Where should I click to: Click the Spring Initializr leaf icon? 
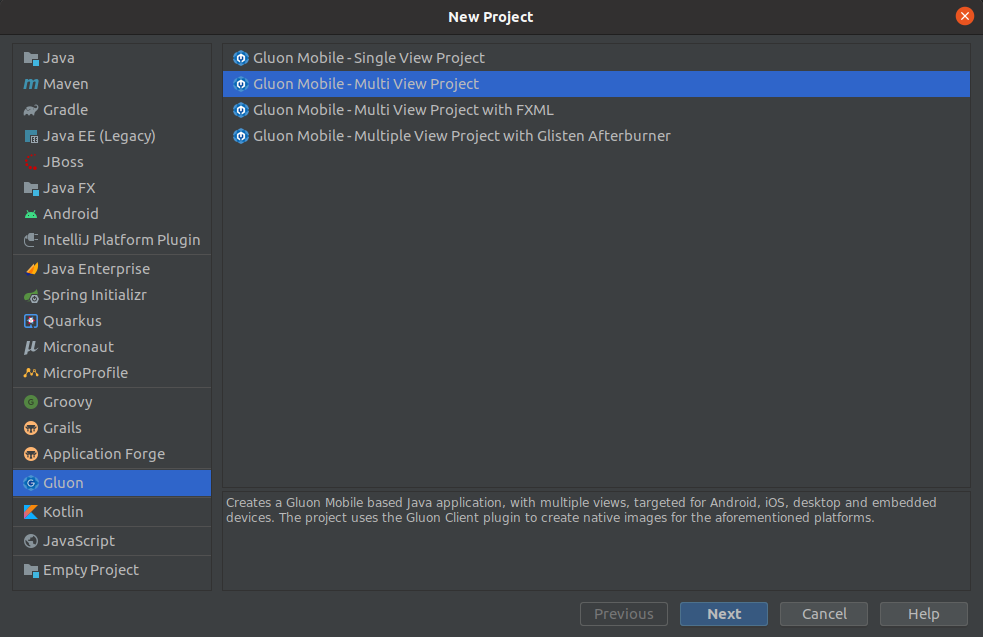pyautogui.click(x=31, y=295)
